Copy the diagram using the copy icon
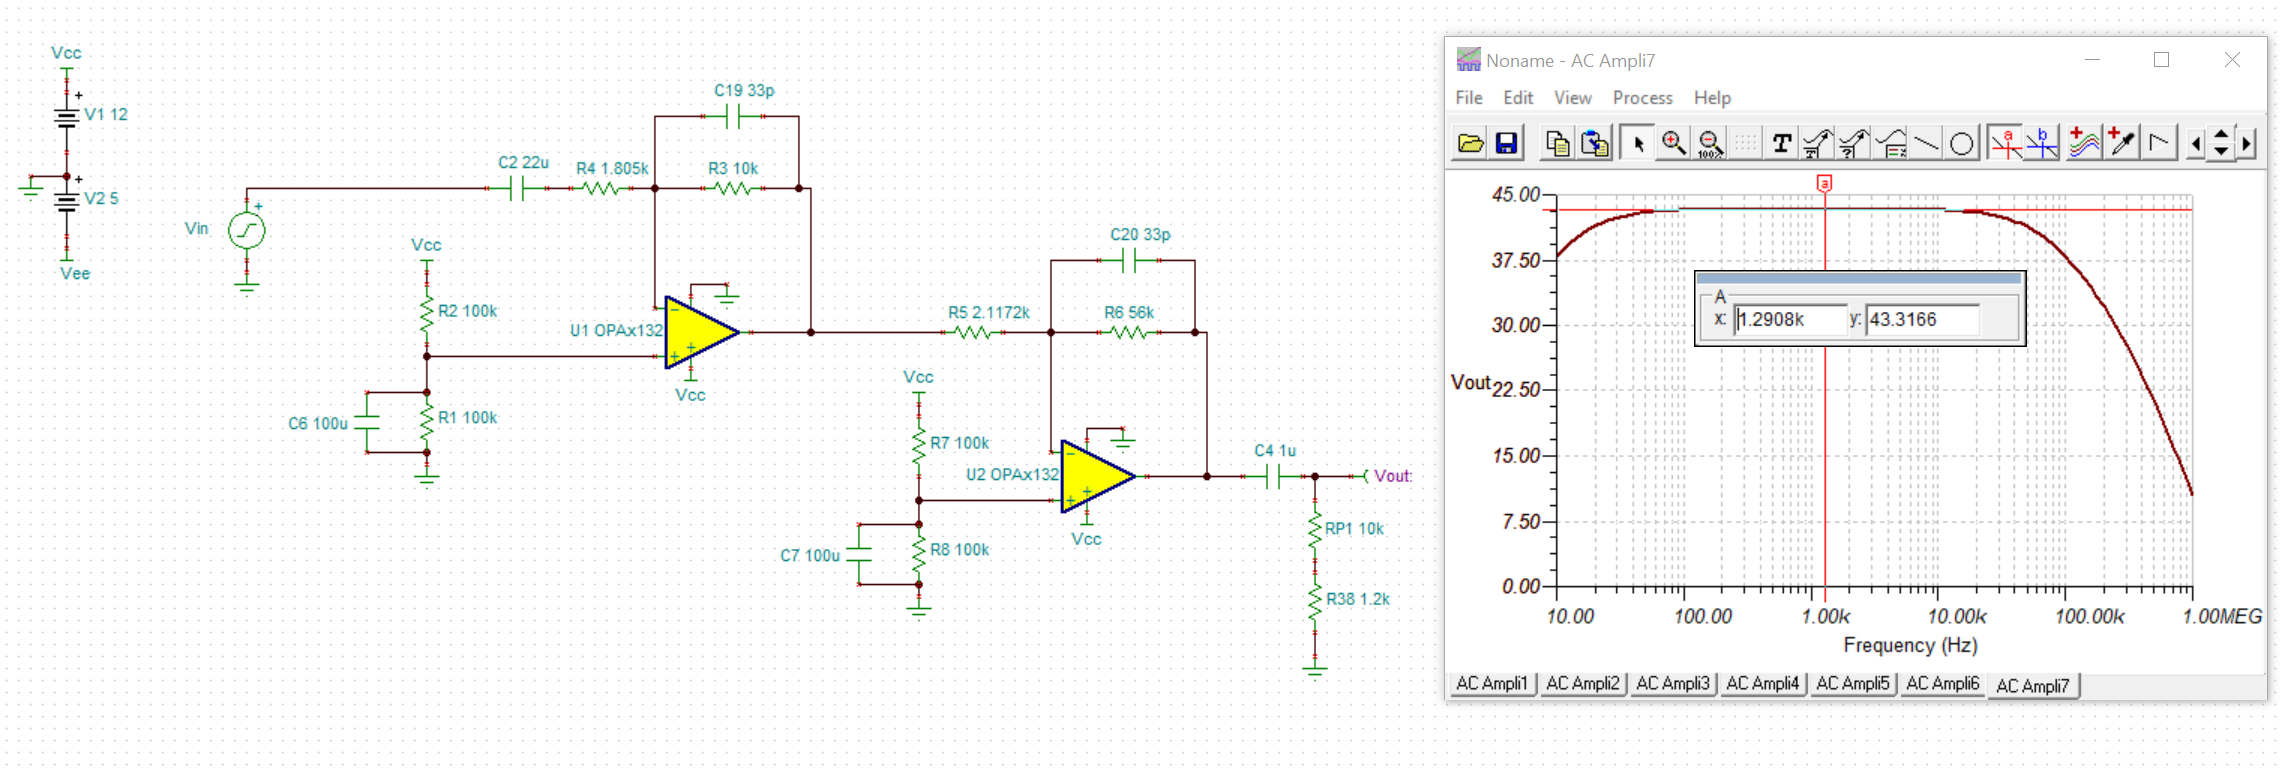2283x772 pixels. pos(1557,144)
